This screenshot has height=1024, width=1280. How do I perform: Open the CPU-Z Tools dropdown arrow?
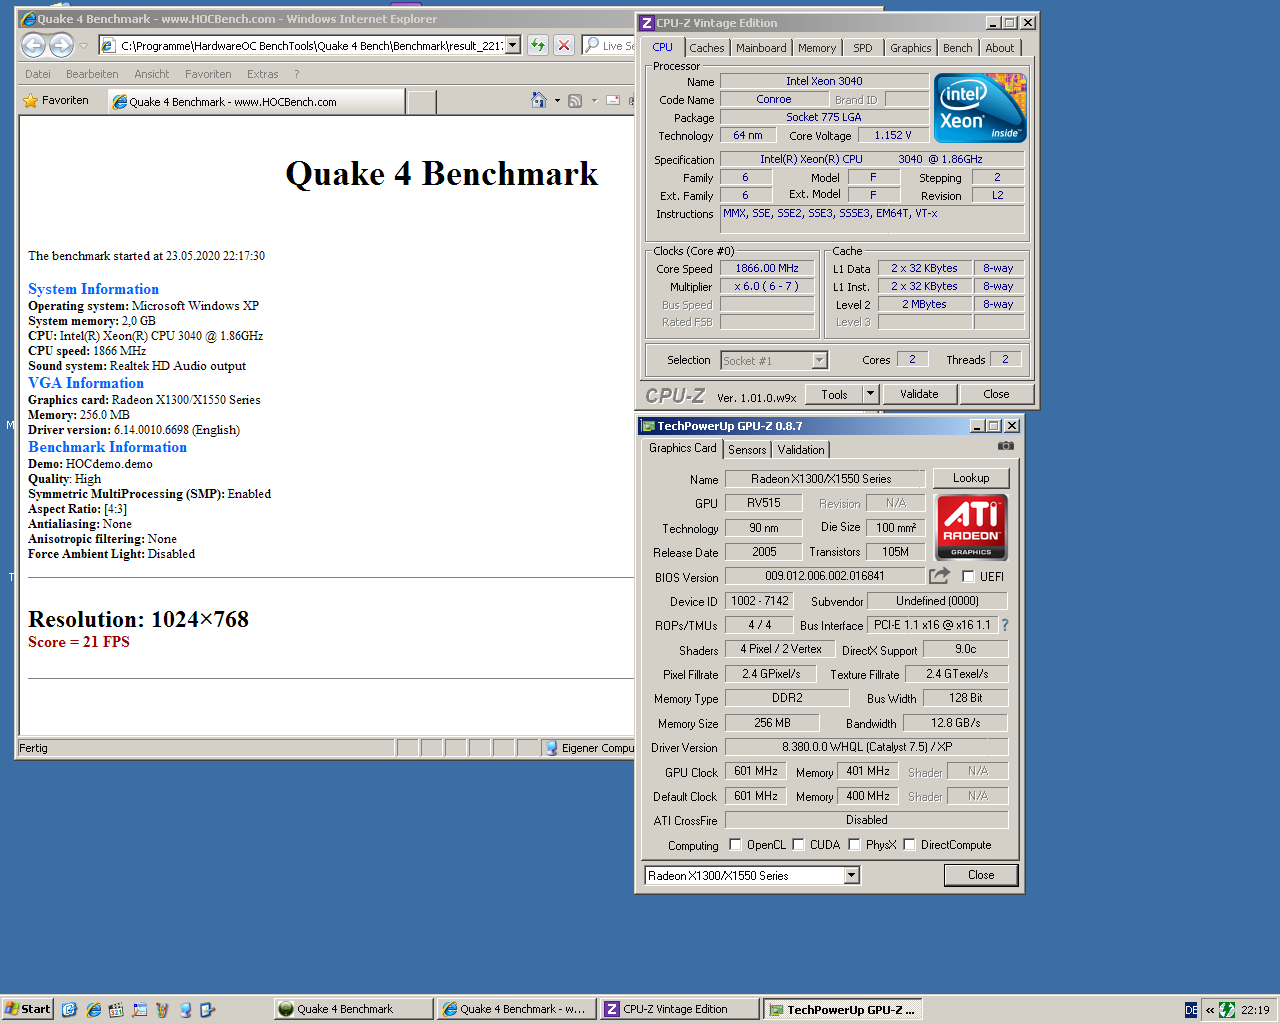click(870, 394)
